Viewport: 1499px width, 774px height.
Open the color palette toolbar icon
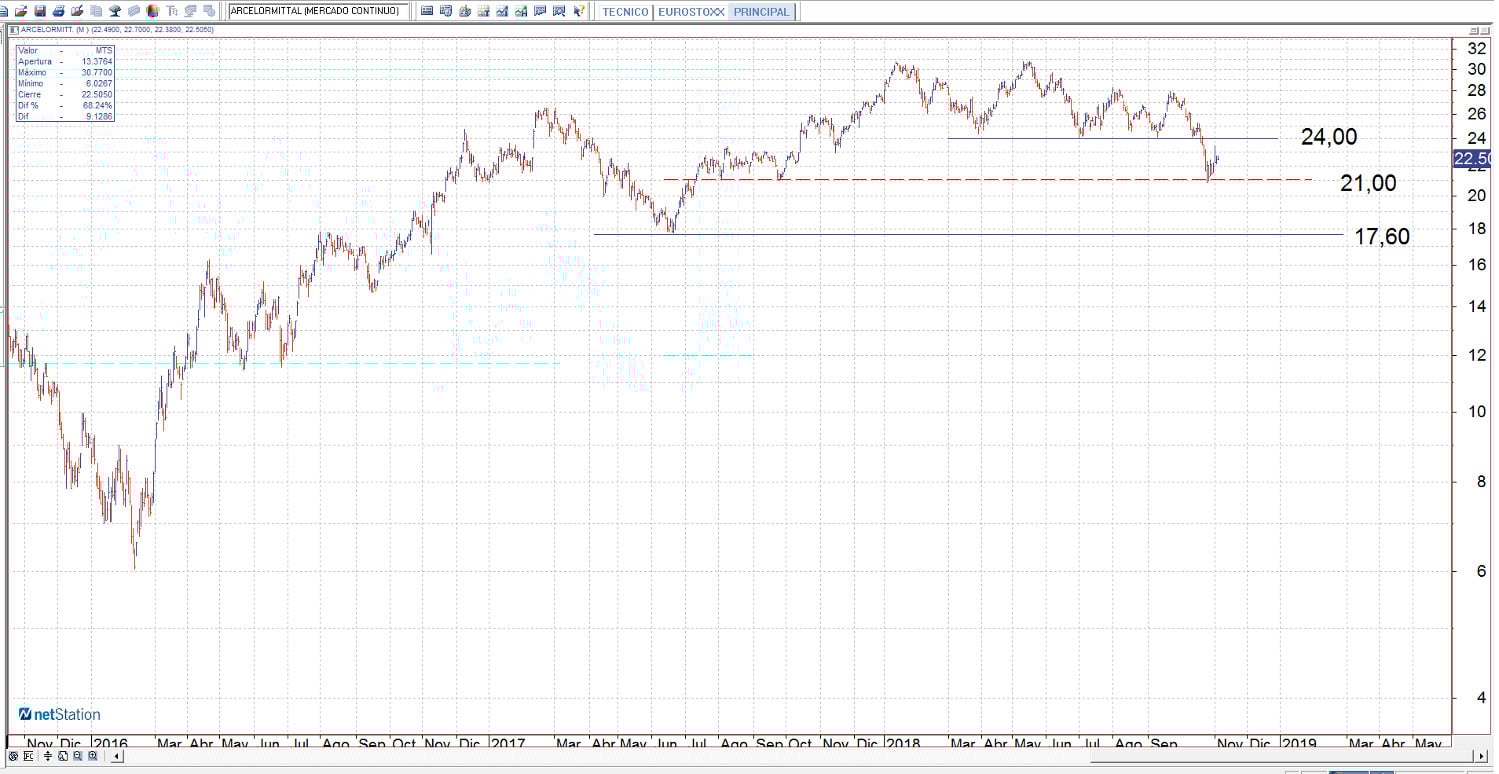(152, 11)
